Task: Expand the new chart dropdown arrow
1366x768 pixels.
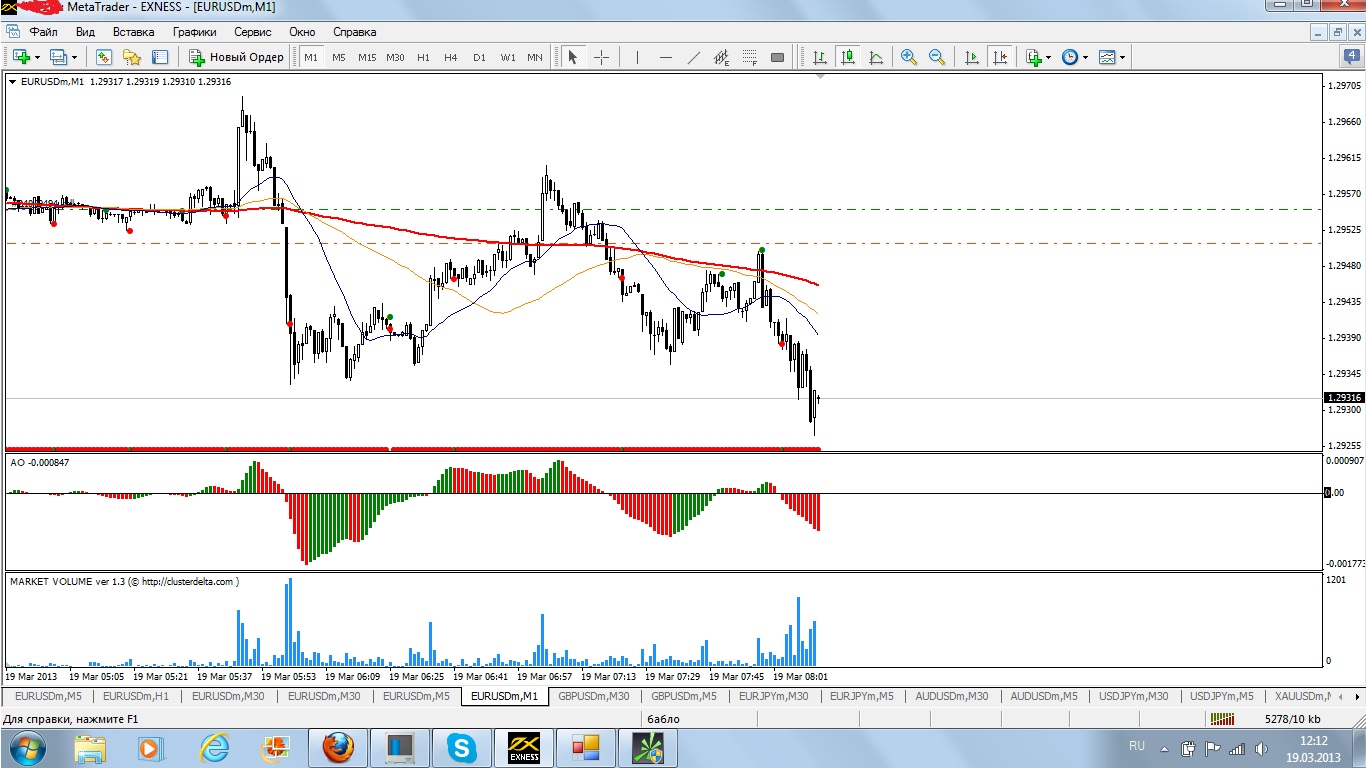Action: point(38,58)
